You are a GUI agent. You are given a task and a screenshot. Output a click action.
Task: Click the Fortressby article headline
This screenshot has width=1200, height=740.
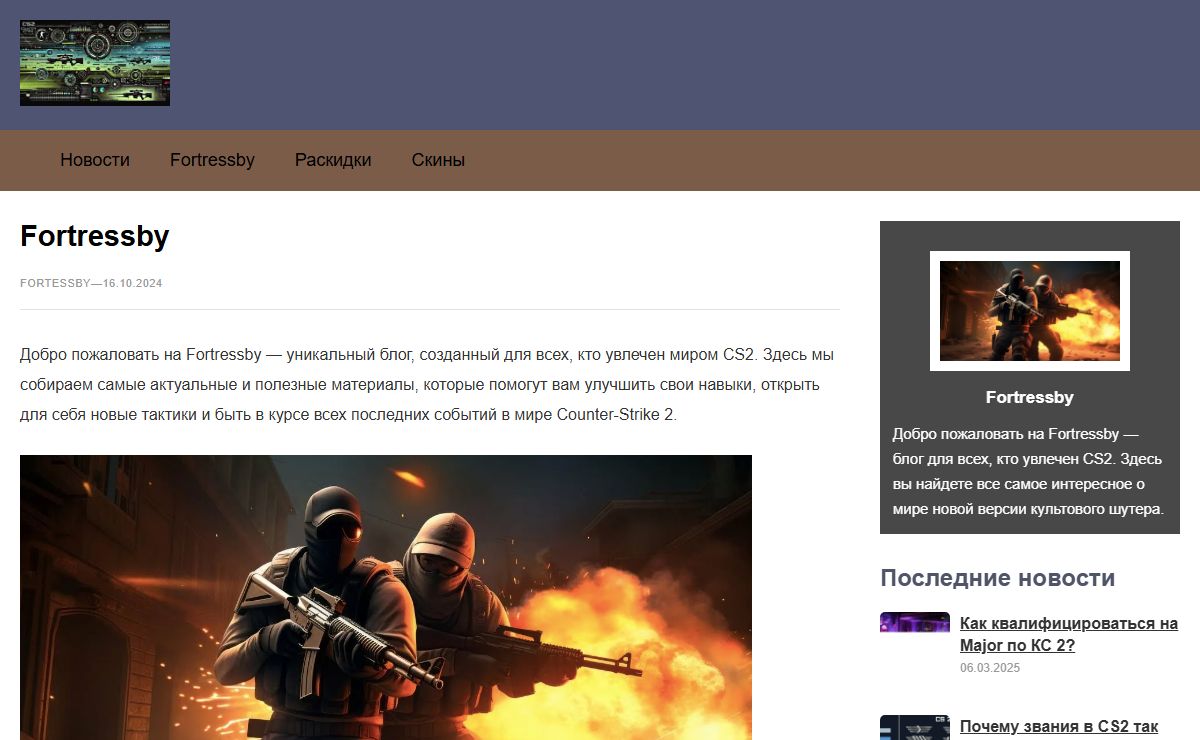[x=95, y=237]
